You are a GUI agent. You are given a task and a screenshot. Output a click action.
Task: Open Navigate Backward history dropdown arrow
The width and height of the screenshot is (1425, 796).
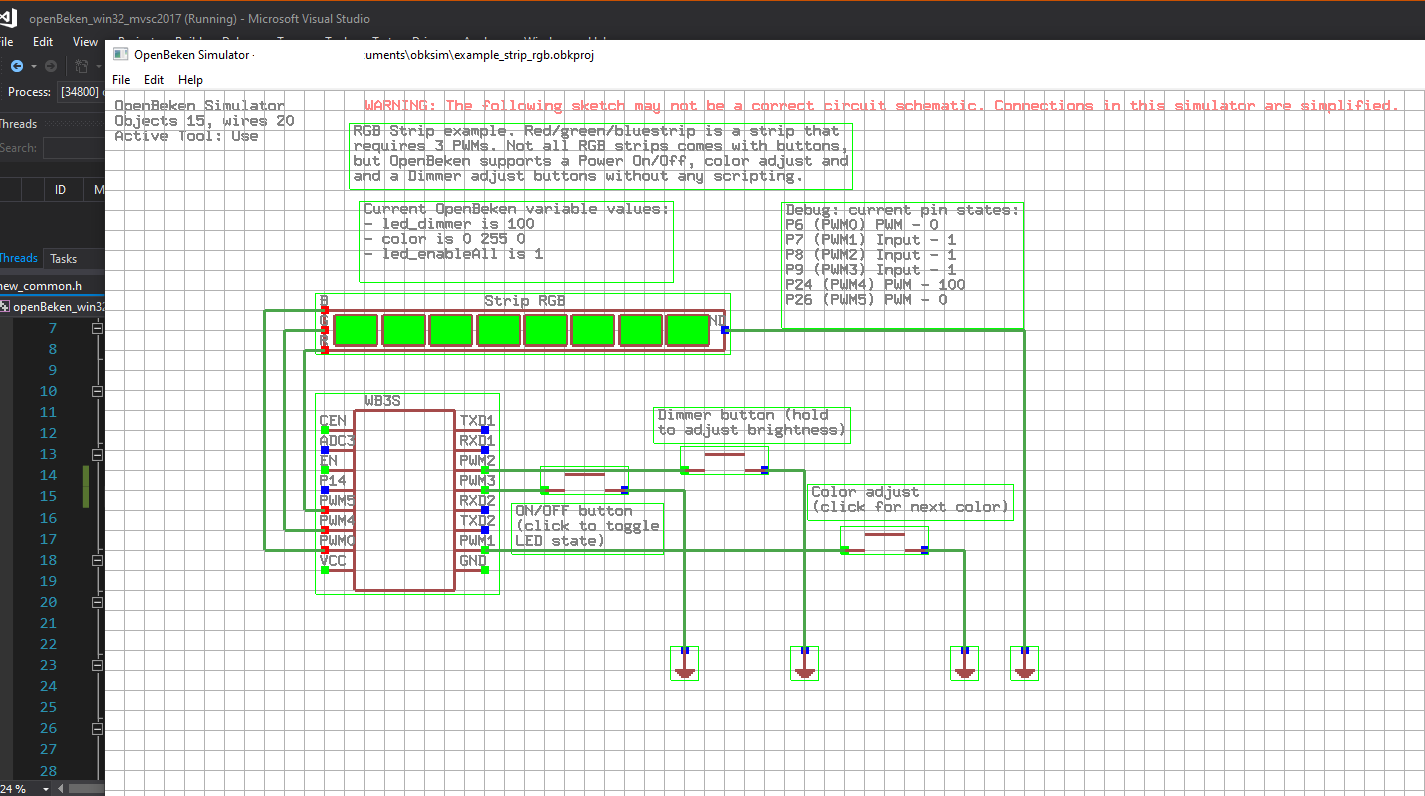32,66
